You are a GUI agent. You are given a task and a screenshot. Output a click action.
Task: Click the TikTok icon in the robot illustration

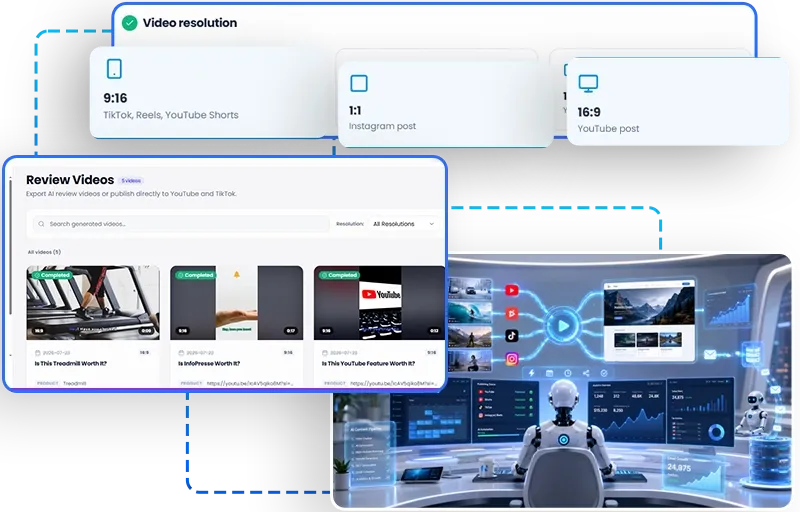pyautogui.click(x=512, y=336)
